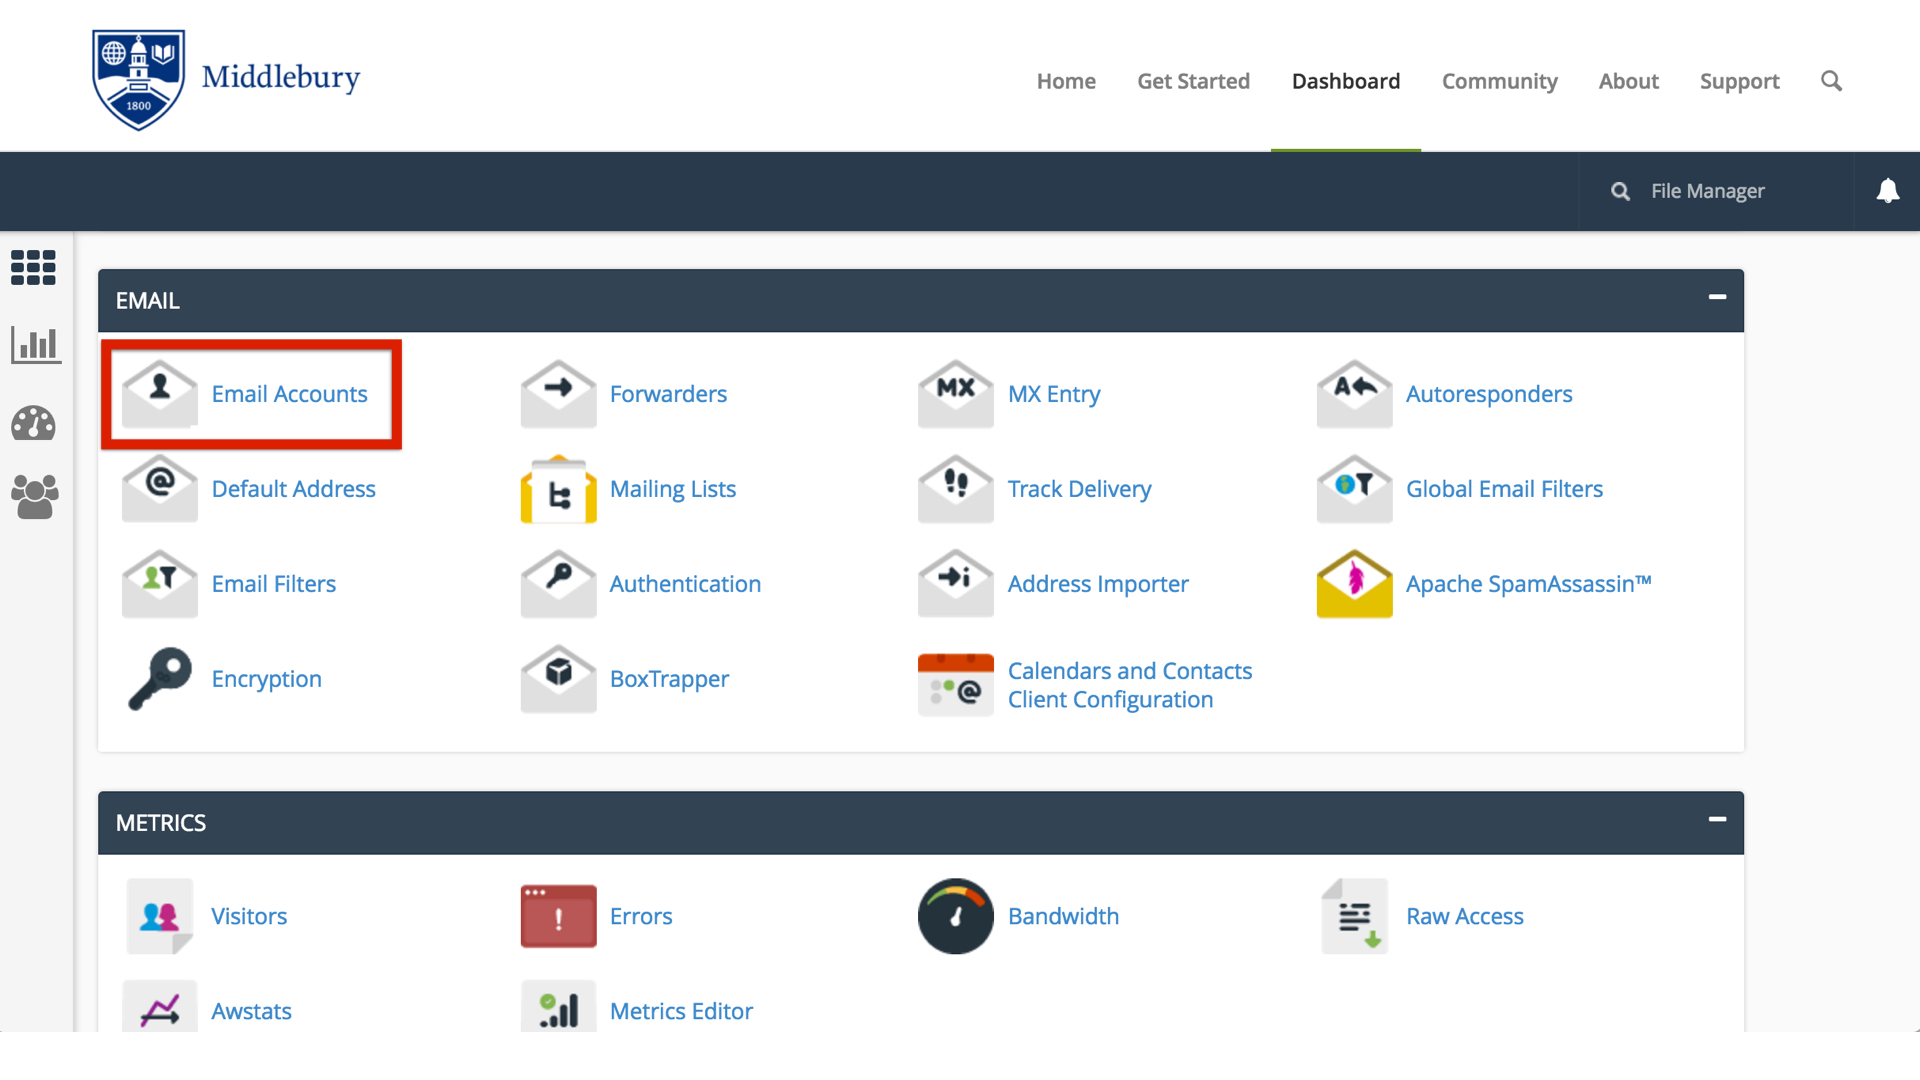Screen dimensions: 1920x1080
Task: Collapse the EMAIL section
Action: click(1717, 297)
